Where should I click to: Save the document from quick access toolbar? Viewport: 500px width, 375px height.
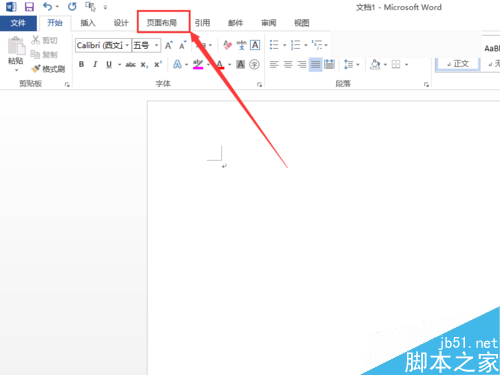click(x=29, y=7)
